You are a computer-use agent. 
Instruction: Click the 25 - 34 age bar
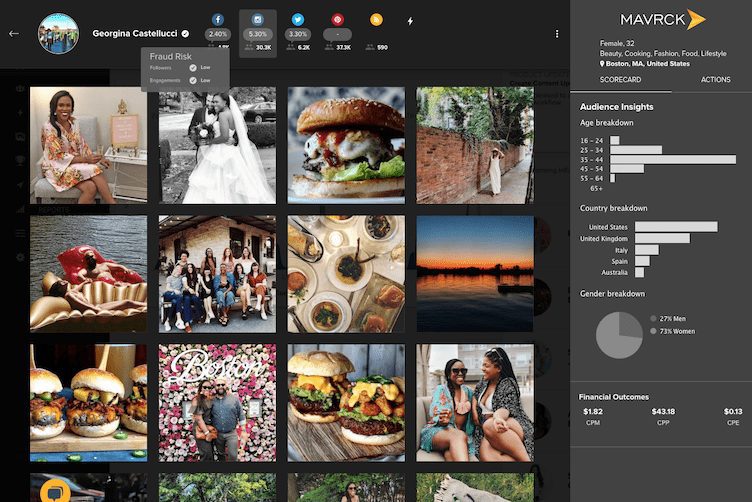click(636, 150)
